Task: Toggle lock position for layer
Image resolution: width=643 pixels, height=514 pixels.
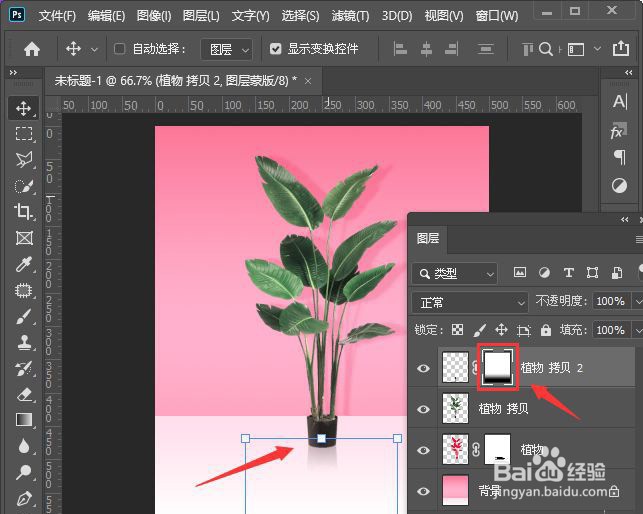Action: click(501, 329)
